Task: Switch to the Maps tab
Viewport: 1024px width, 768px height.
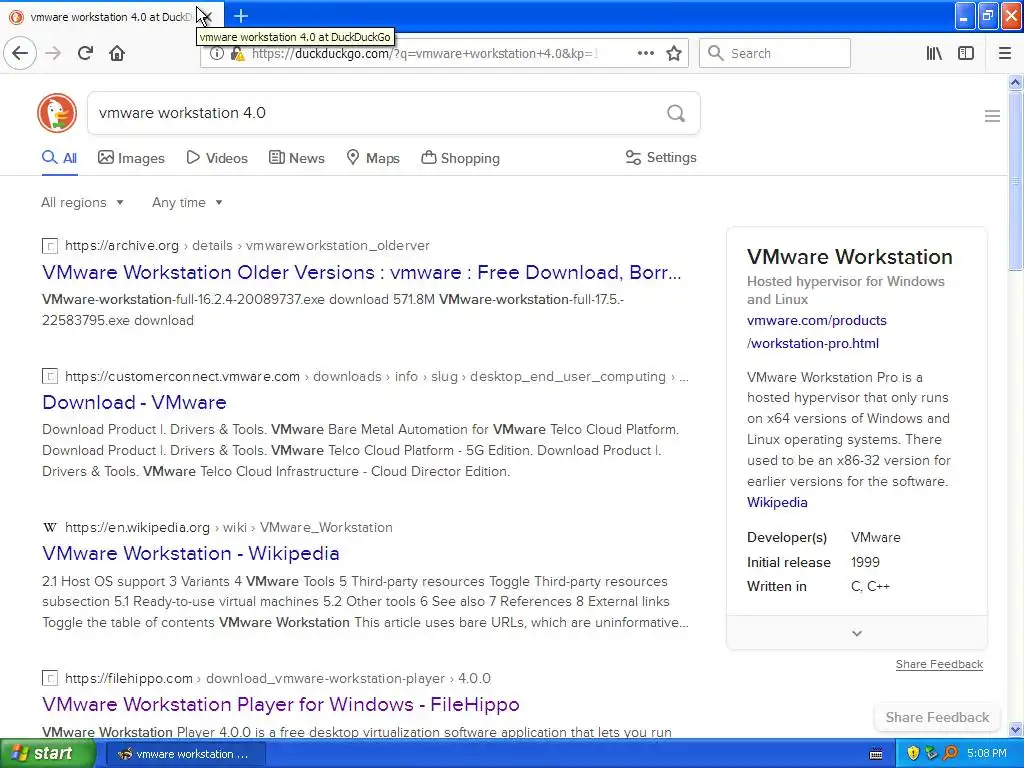Action: [373, 158]
